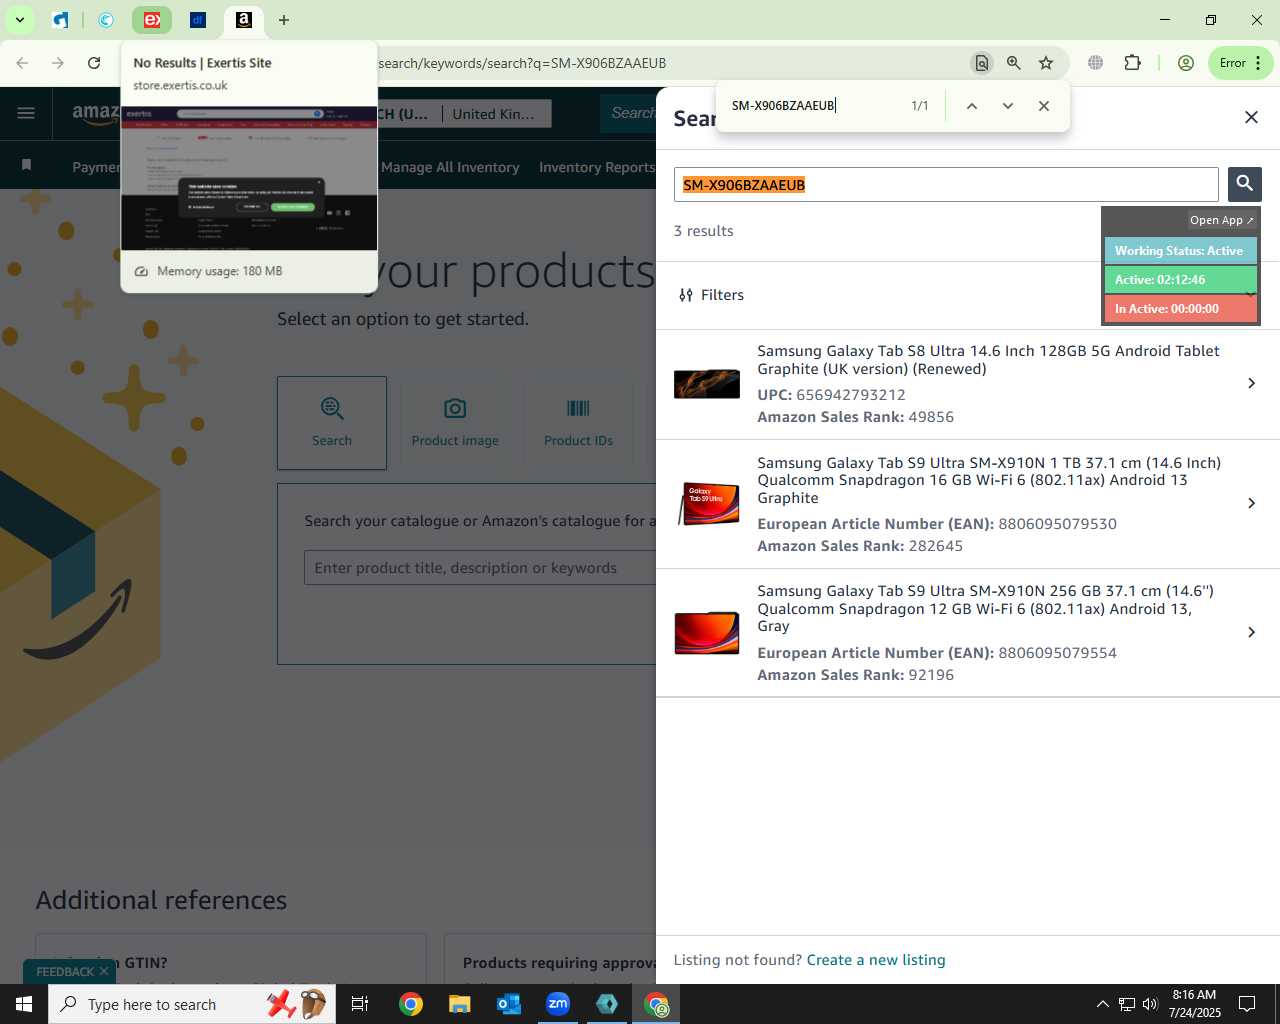Dismiss the FEEDBACK tab with its X
The width and height of the screenshot is (1280, 1024).
(x=104, y=972)
